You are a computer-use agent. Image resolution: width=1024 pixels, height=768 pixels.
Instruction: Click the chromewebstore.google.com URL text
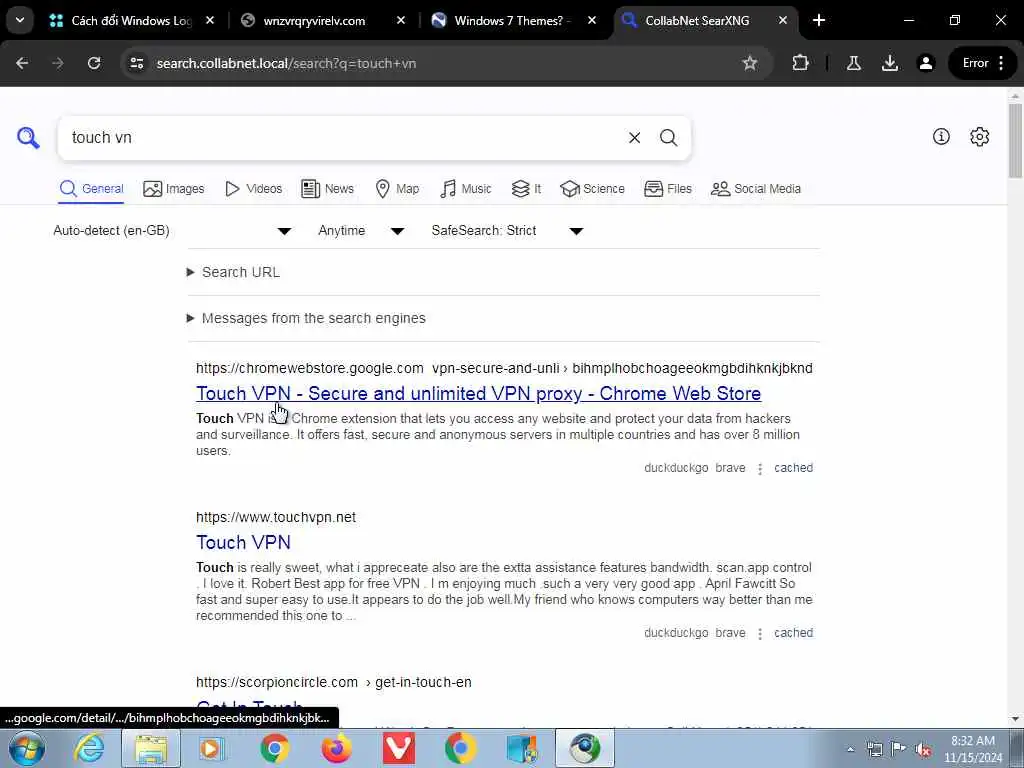[310, 368]
